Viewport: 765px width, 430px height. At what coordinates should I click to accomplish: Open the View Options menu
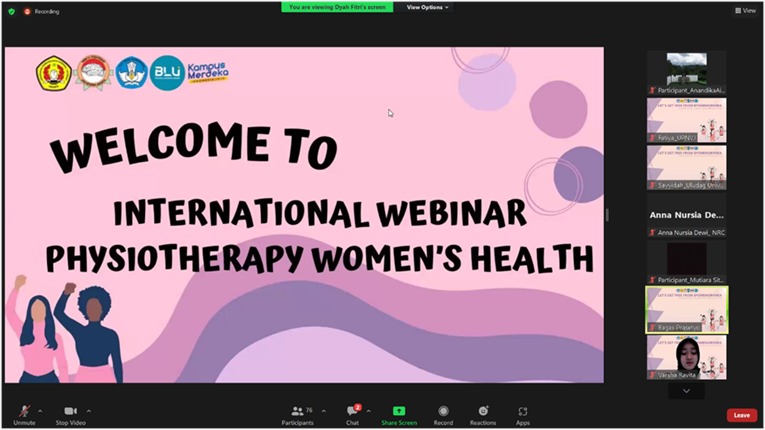(x=427, y=7)
